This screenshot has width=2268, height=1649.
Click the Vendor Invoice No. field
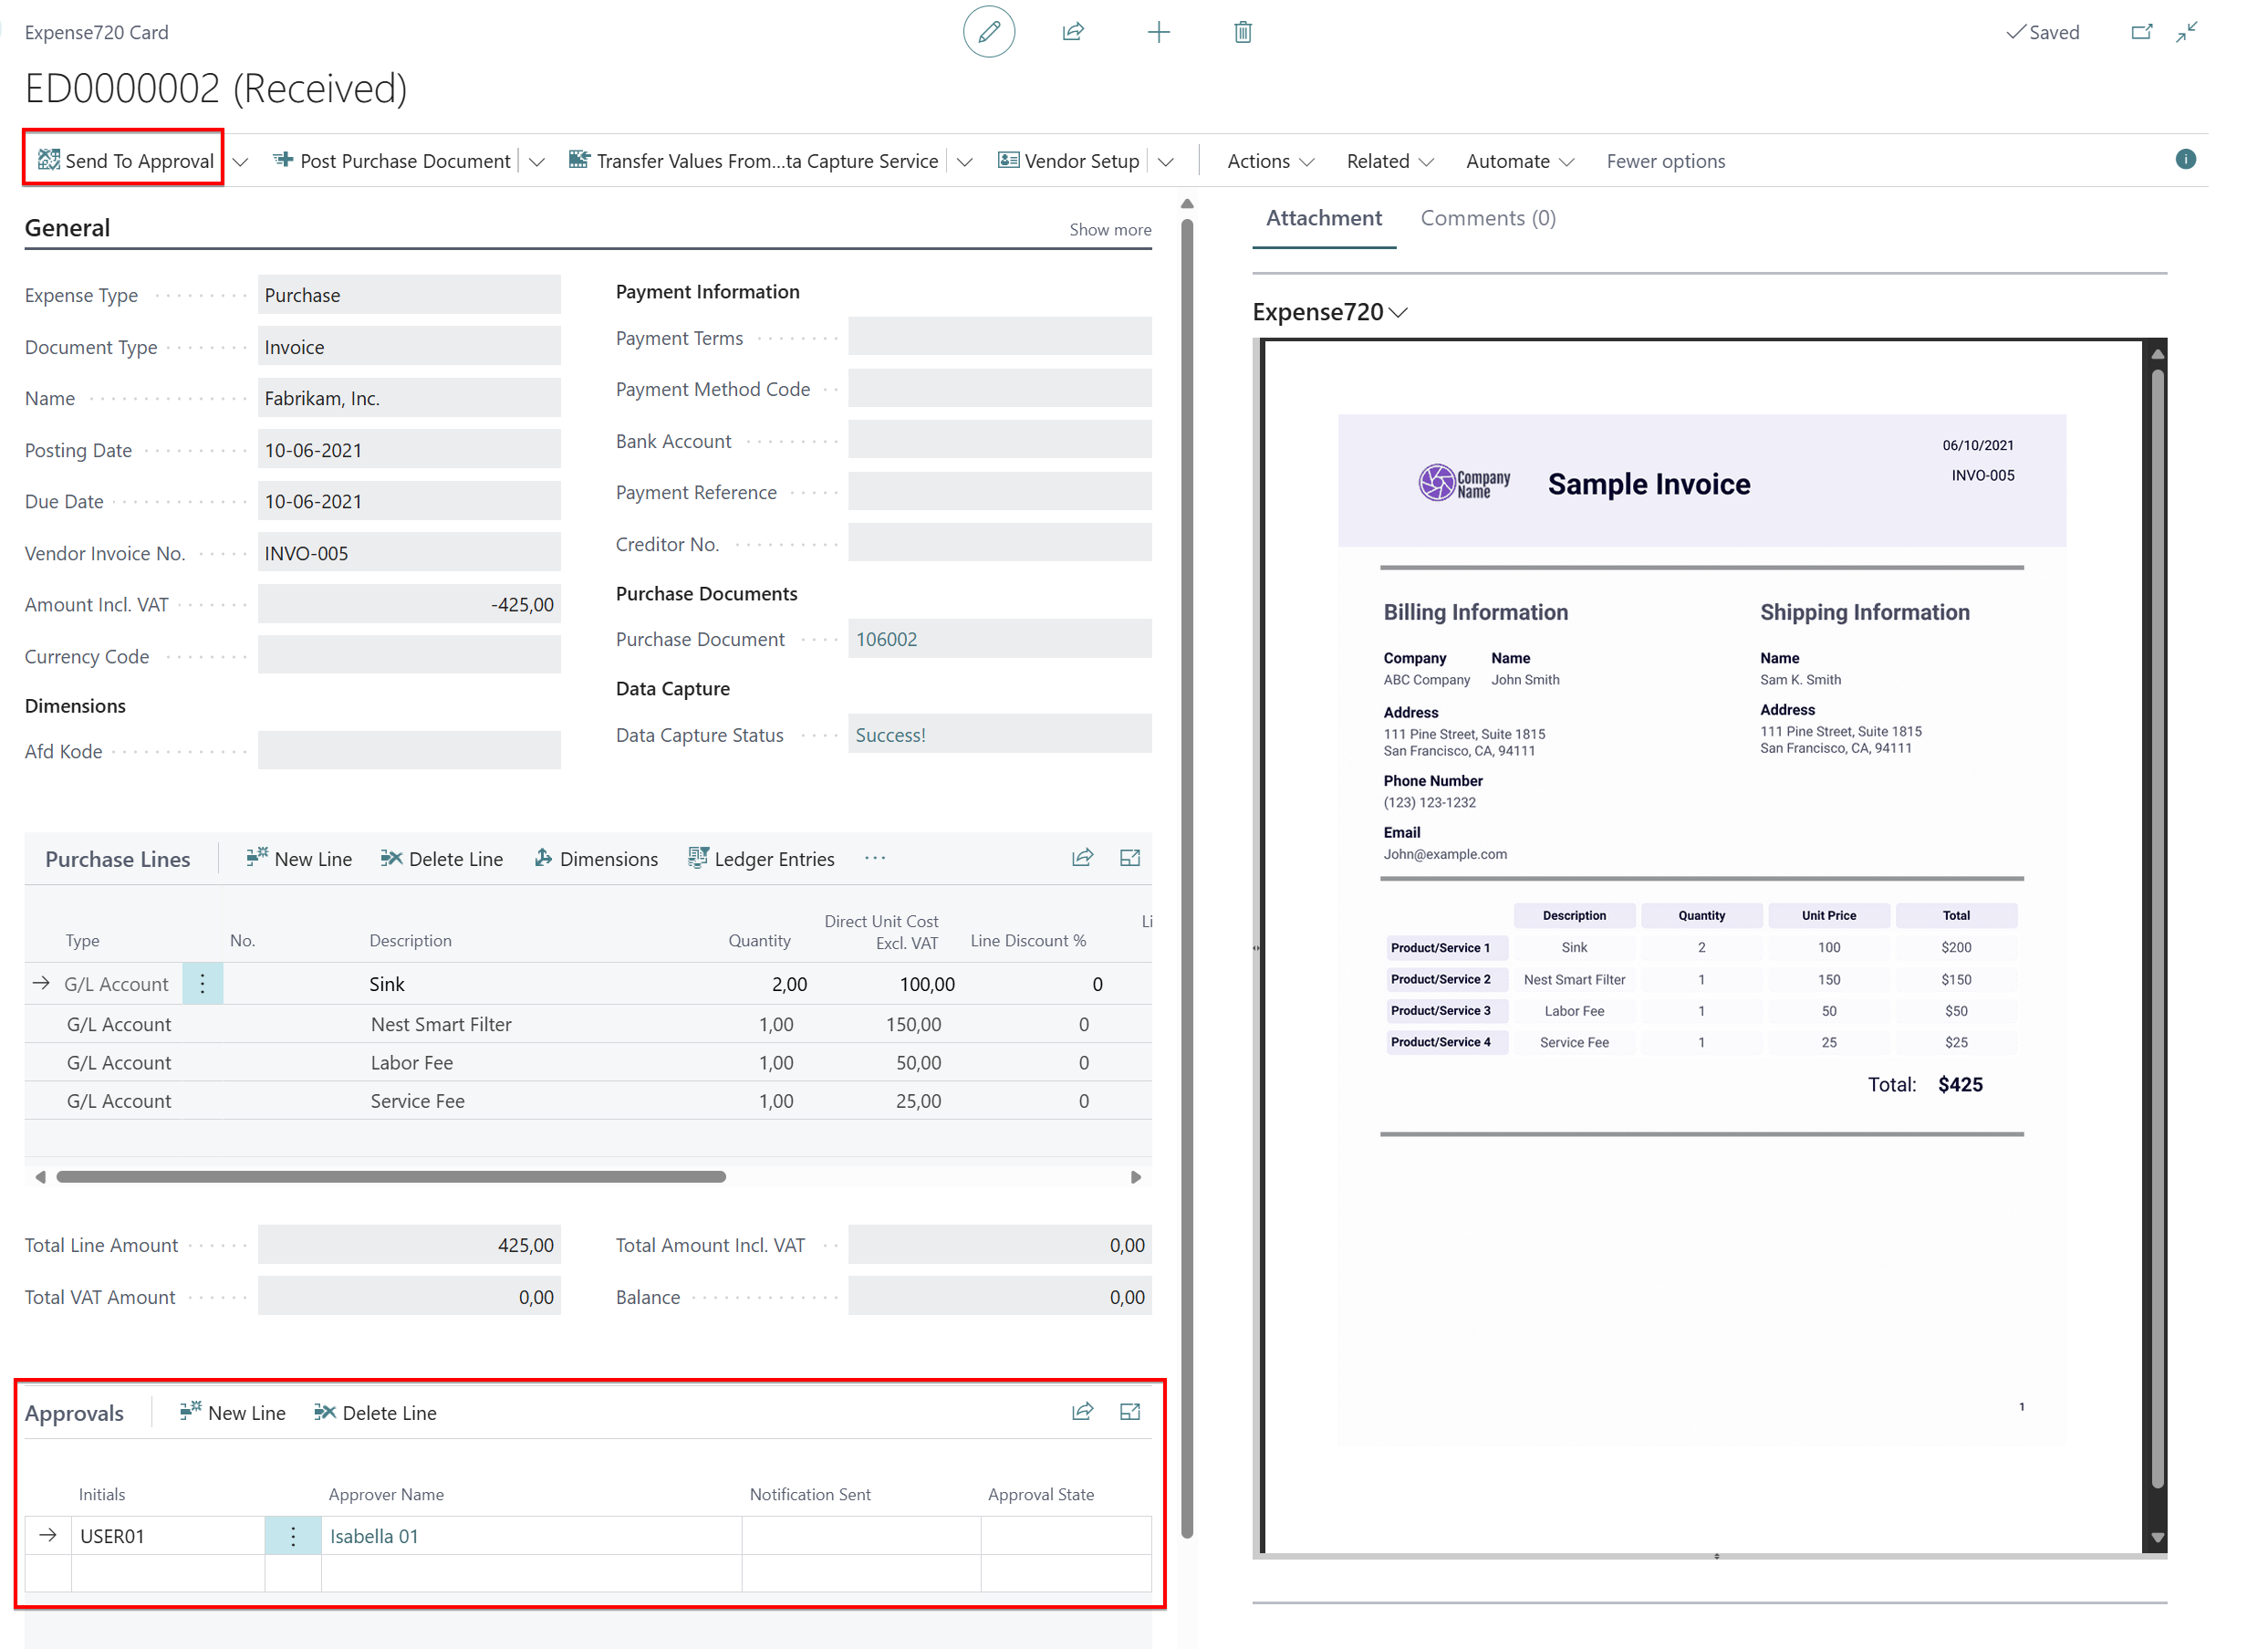409,553
